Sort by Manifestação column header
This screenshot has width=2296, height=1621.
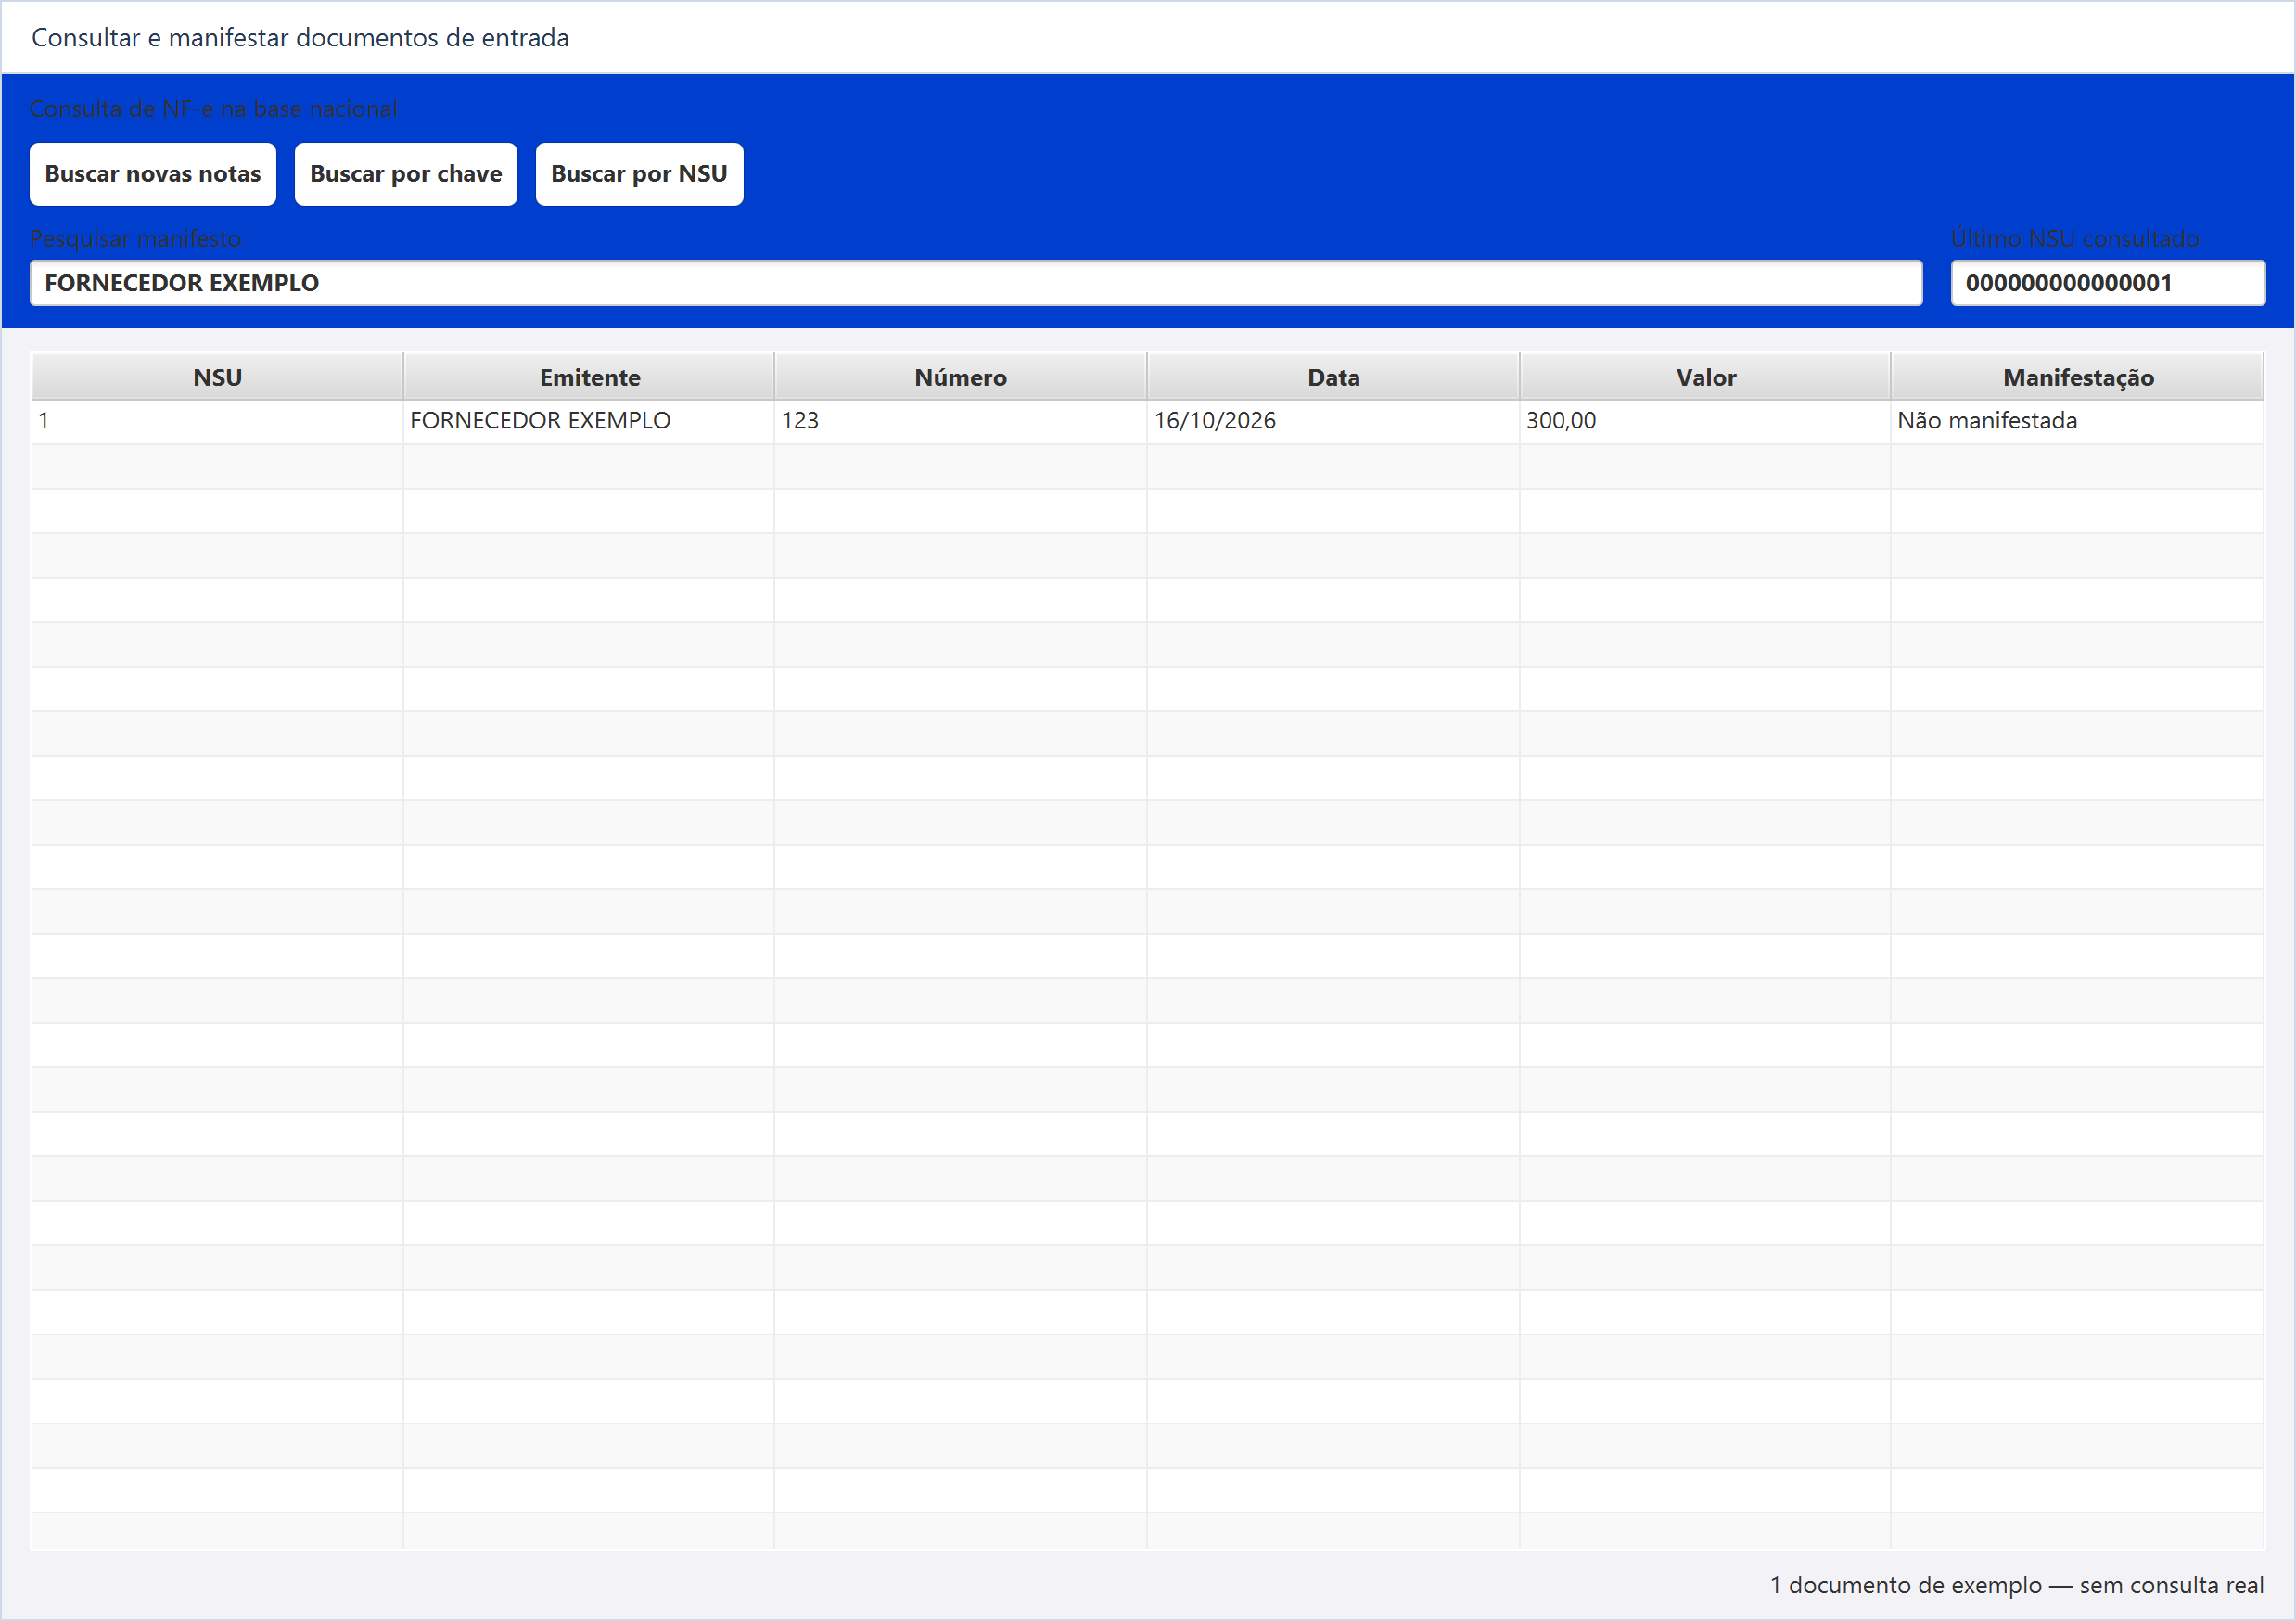click(2077, 377)
